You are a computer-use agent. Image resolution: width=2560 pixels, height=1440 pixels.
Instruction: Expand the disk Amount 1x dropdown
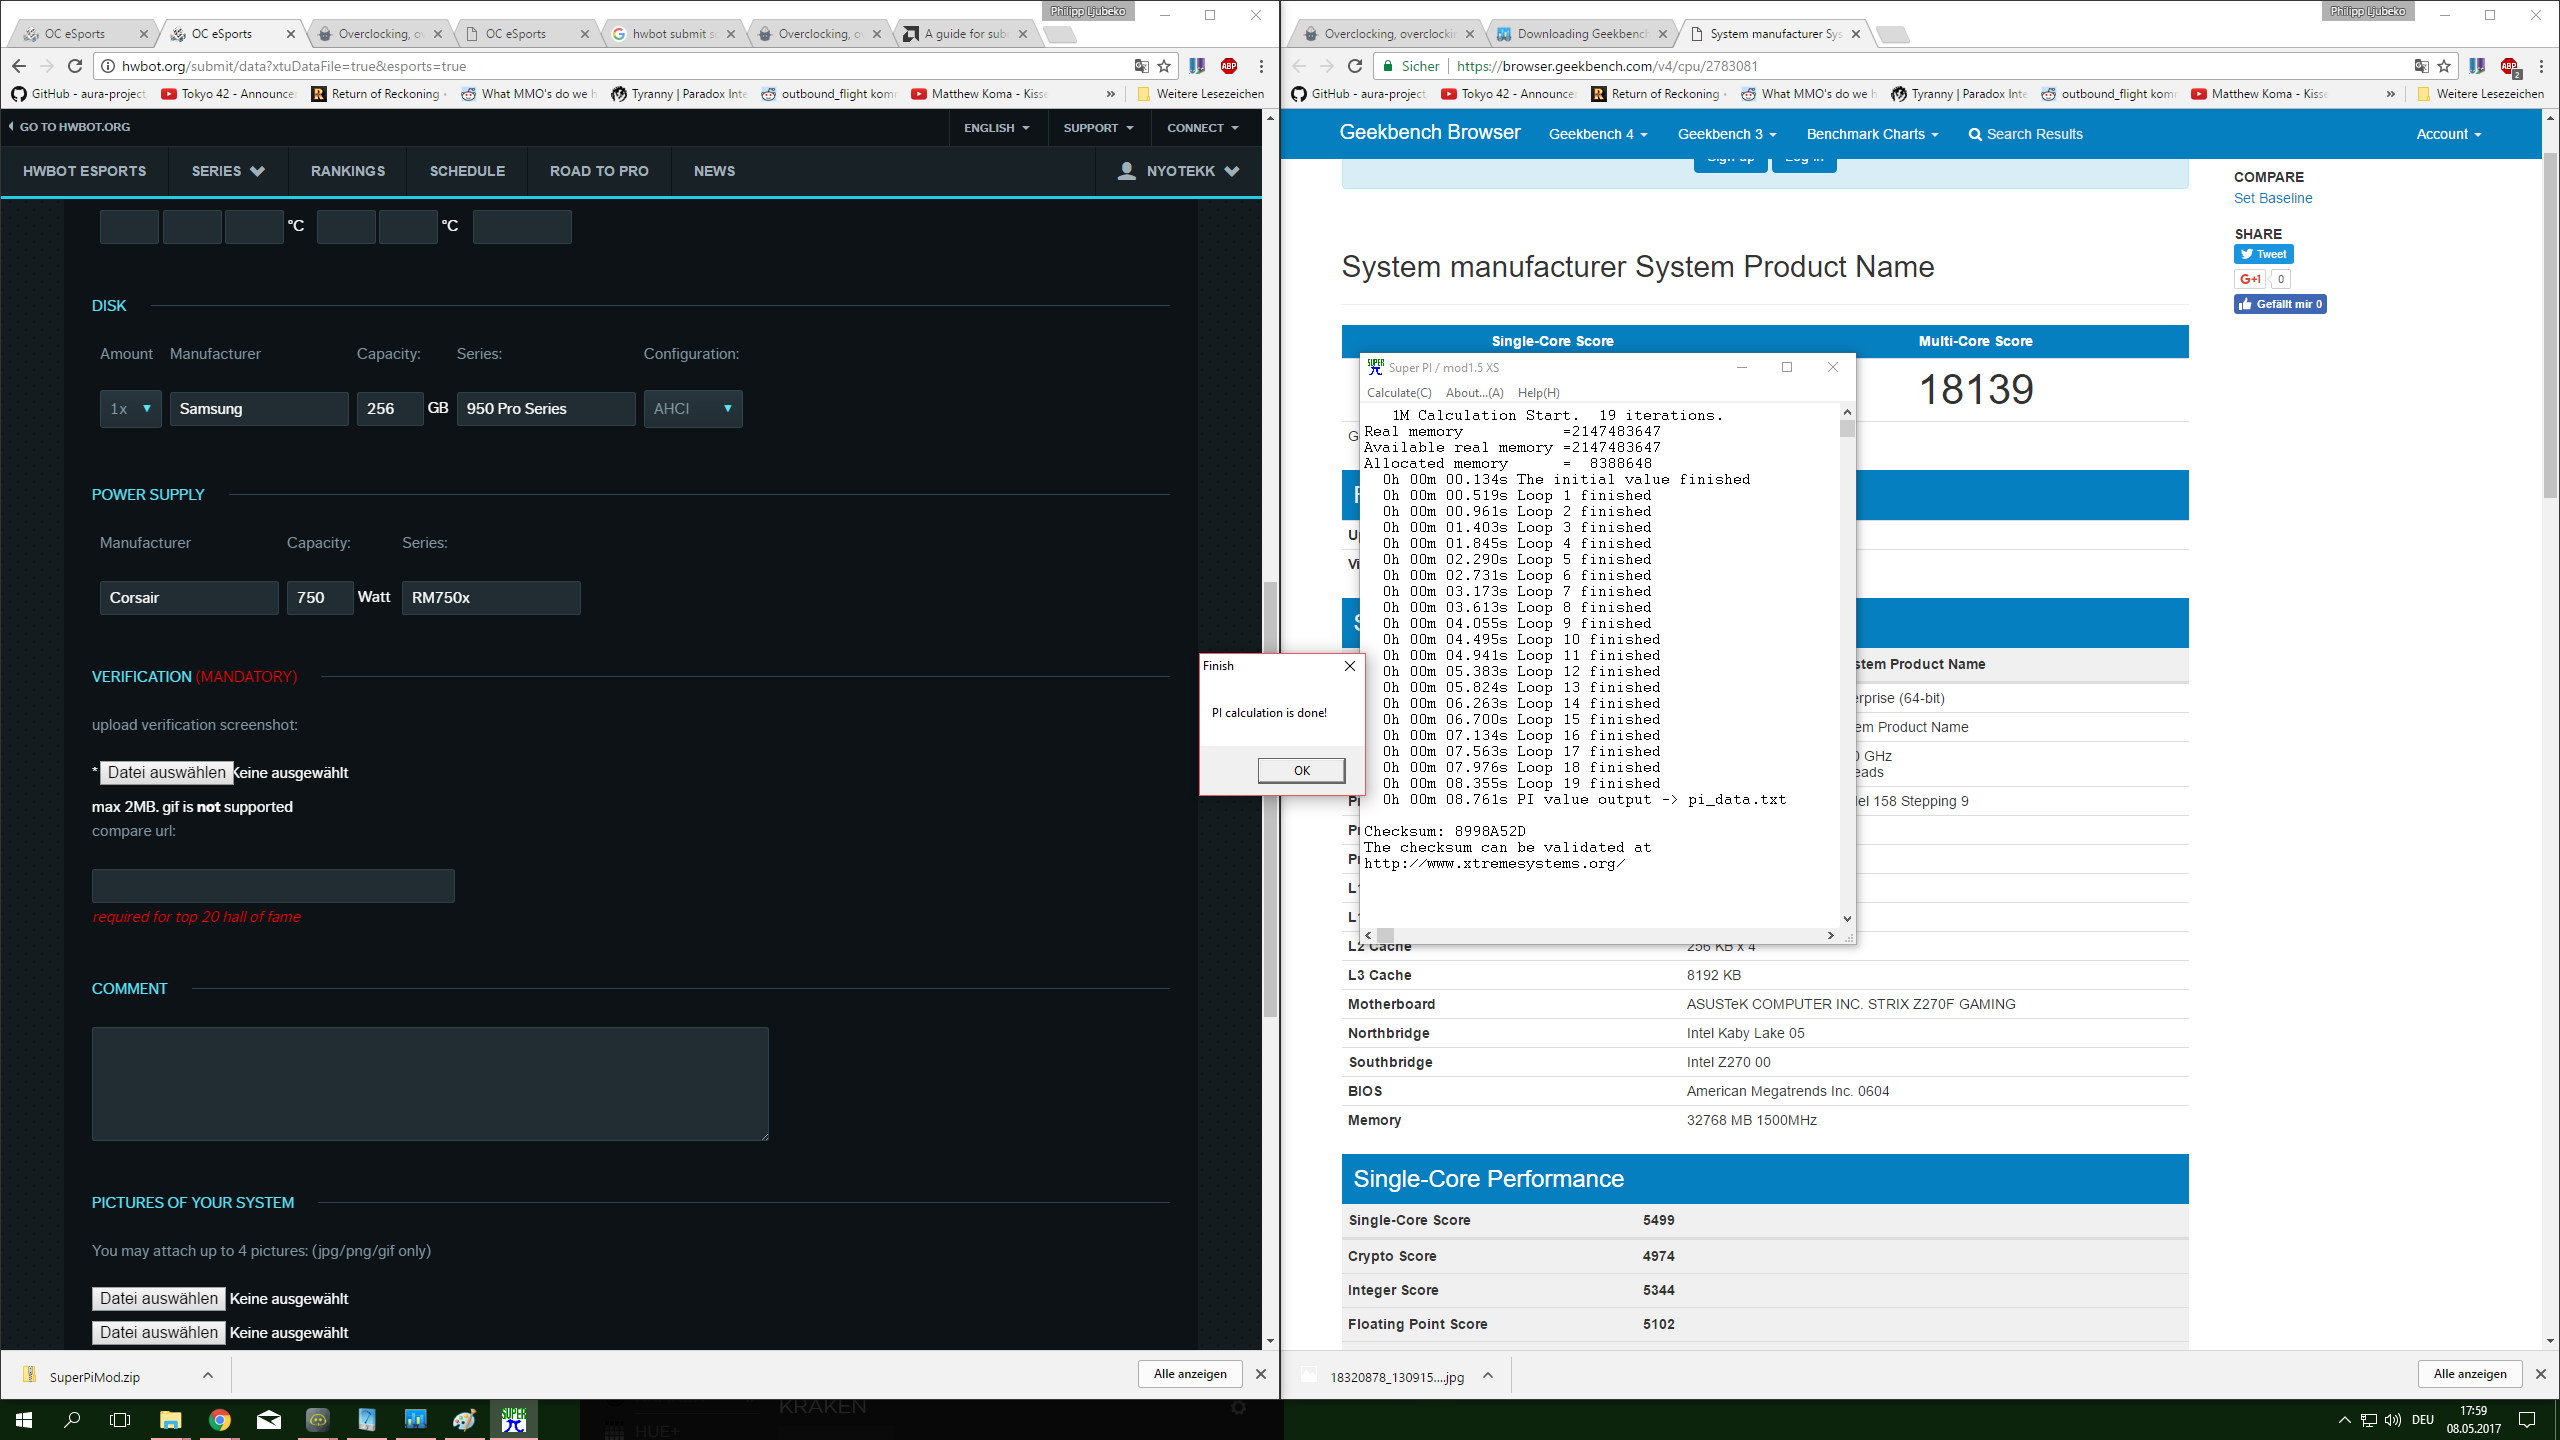point(131,409)
